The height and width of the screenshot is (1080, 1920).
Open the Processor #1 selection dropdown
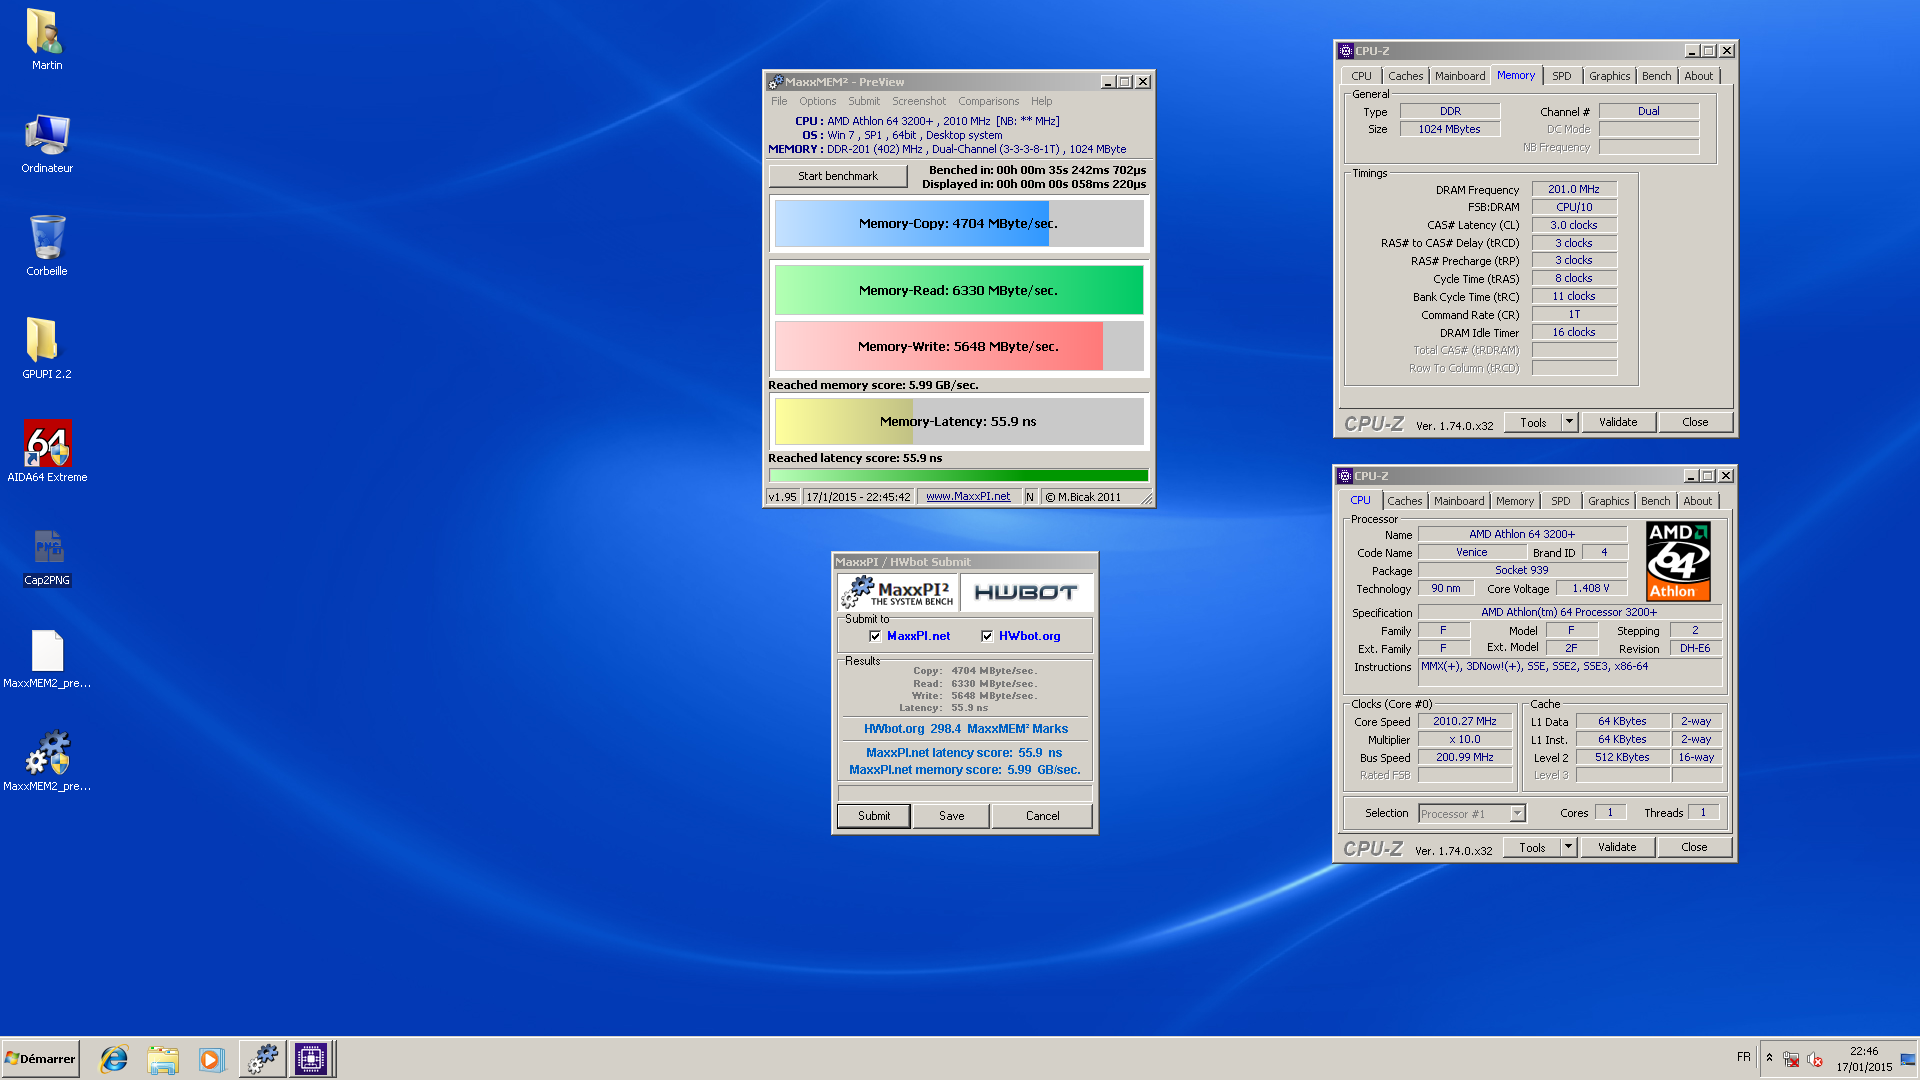[1472, 814]
